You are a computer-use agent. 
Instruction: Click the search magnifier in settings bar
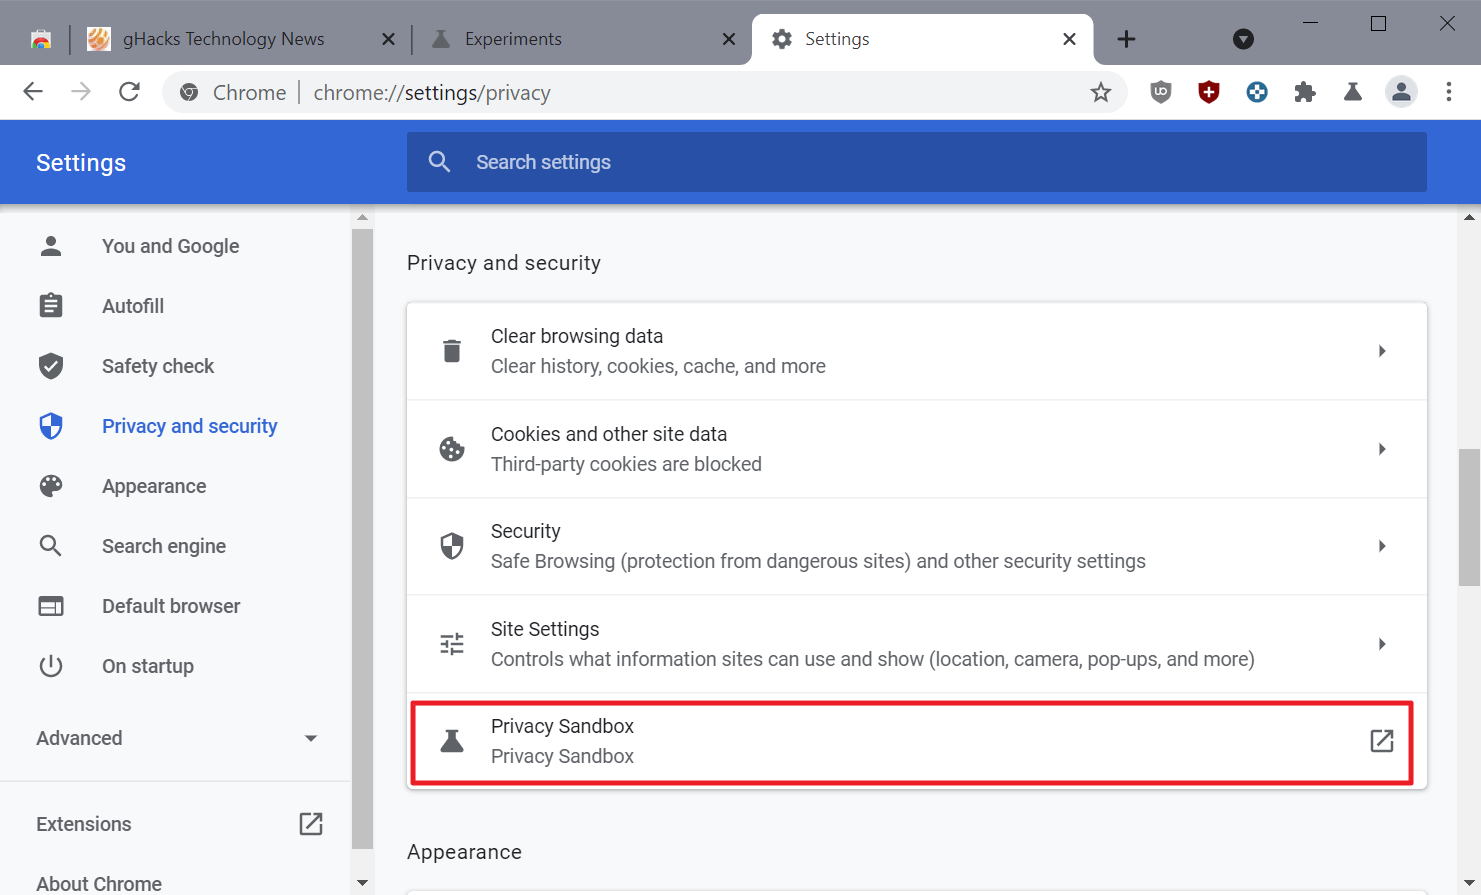[x=439, y=162]
